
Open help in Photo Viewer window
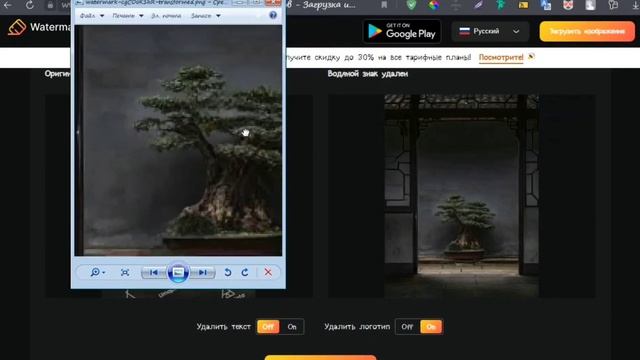[273, 15]
